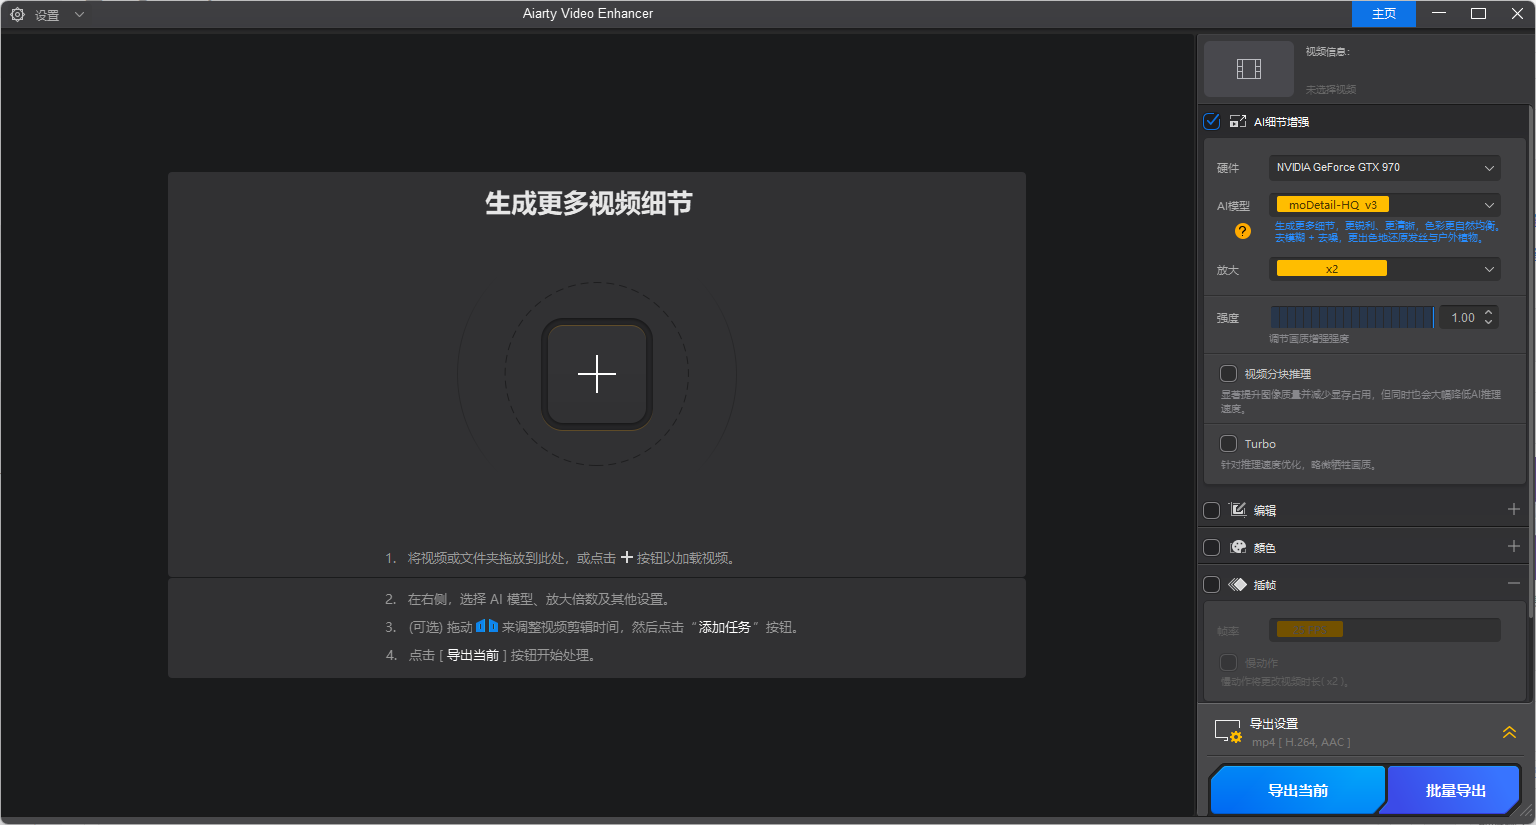Screen dimensions: 1536x825
Task: Open the x2 upscale factor dropdown
Action: tap(1384, 268)
